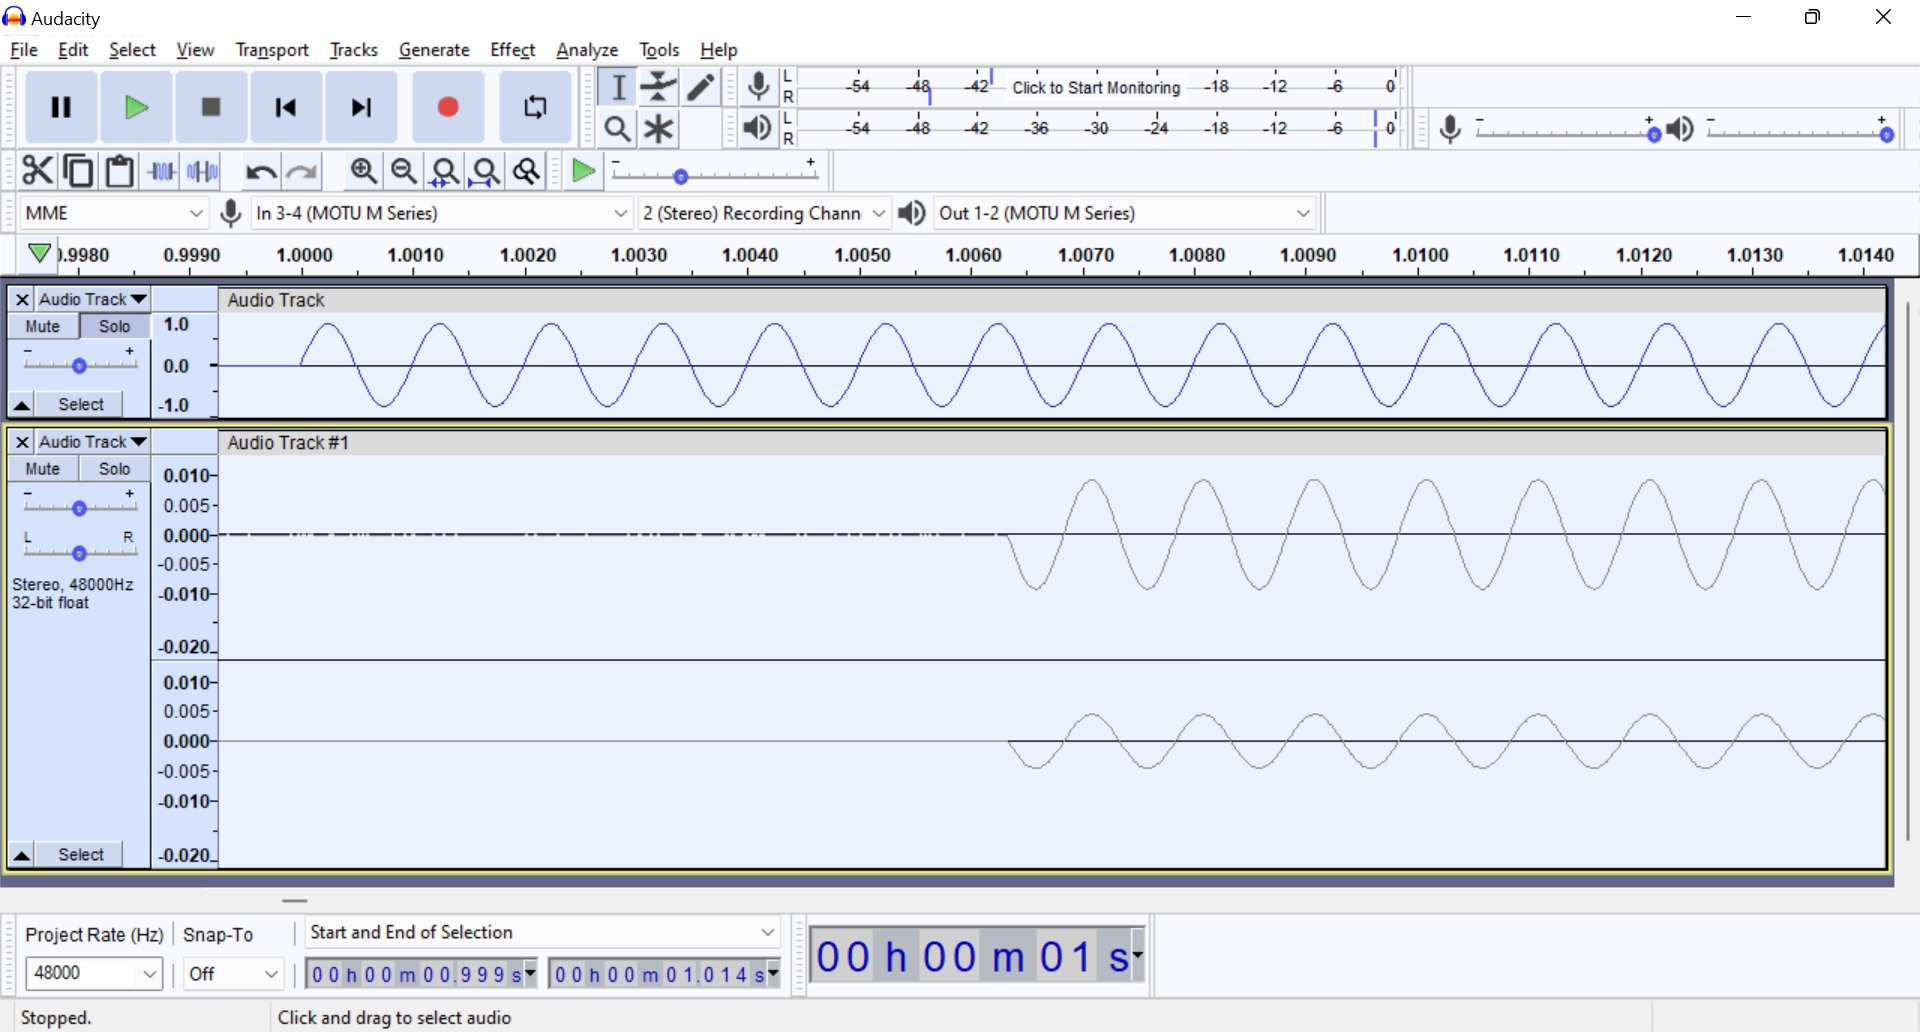Screen dimensions: 1920x1032
Task: Click Select button on Audio Track #1
Action: pos(81,854)
